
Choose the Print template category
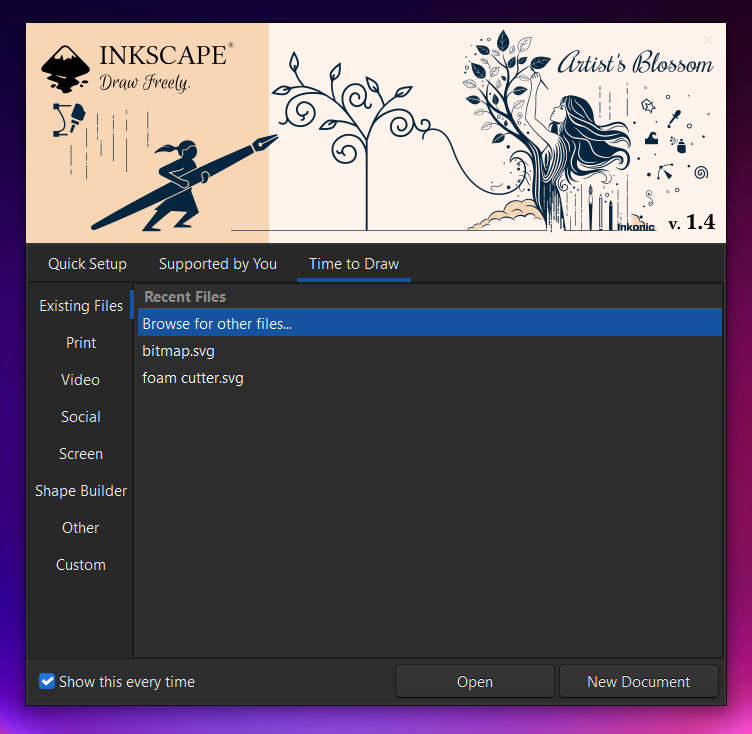point(81,343)
